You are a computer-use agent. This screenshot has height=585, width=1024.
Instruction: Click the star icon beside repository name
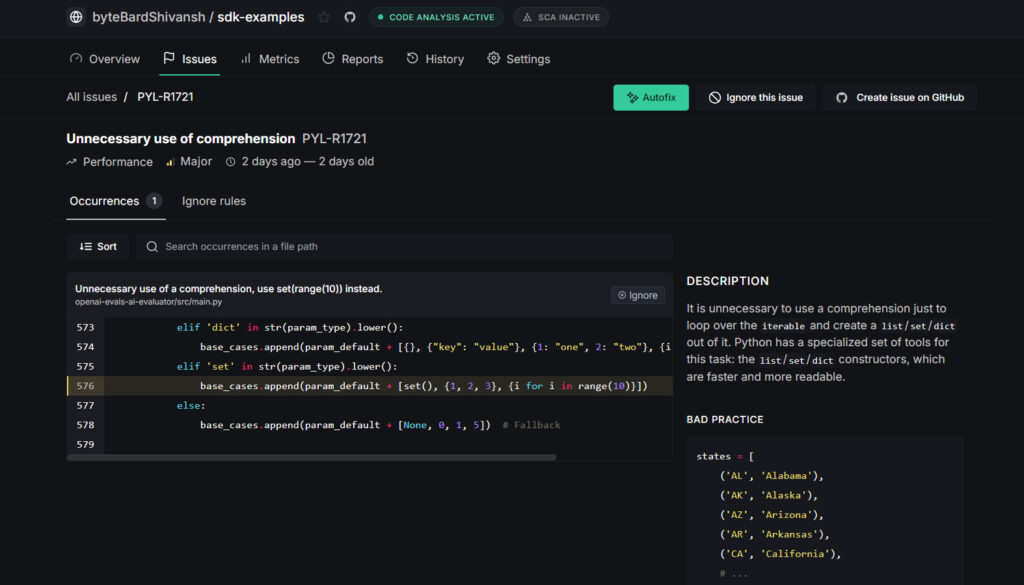point(324,17)
